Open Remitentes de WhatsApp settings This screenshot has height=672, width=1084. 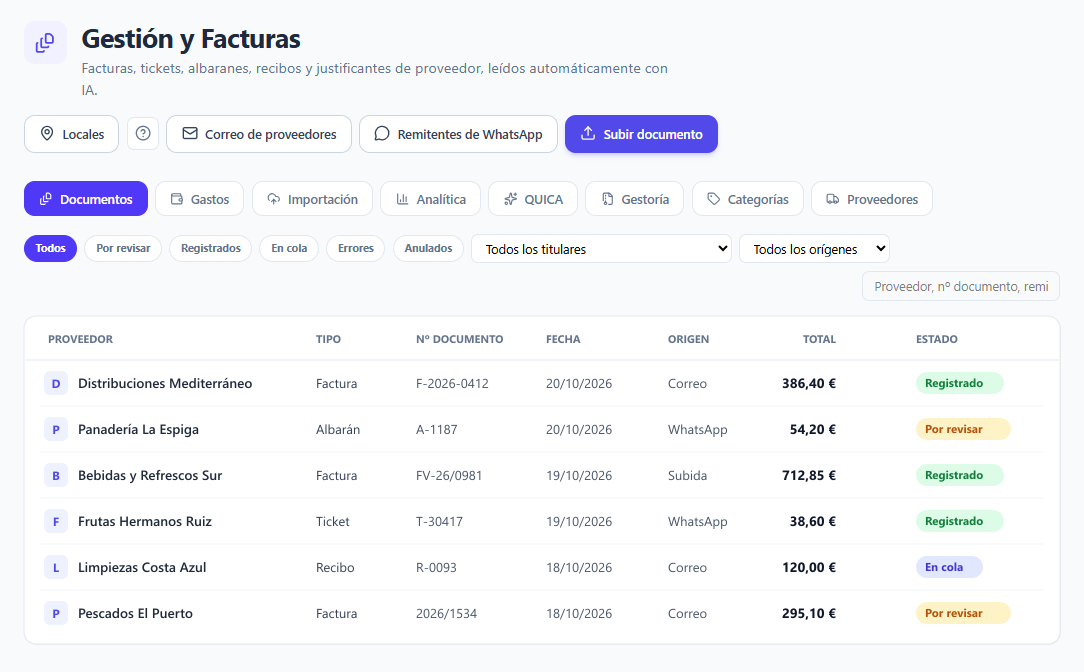tap(458, 133)
